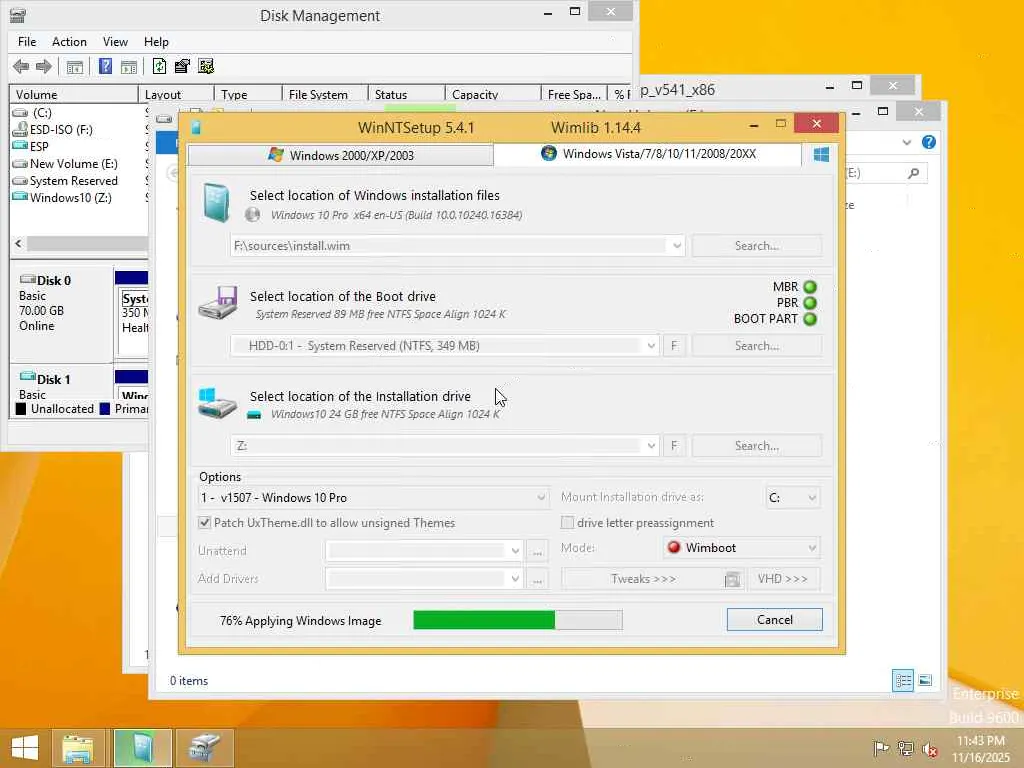
Task: Expand installation drive Z: dropdown
Action: pyautogui.click(x=651, y=445)
